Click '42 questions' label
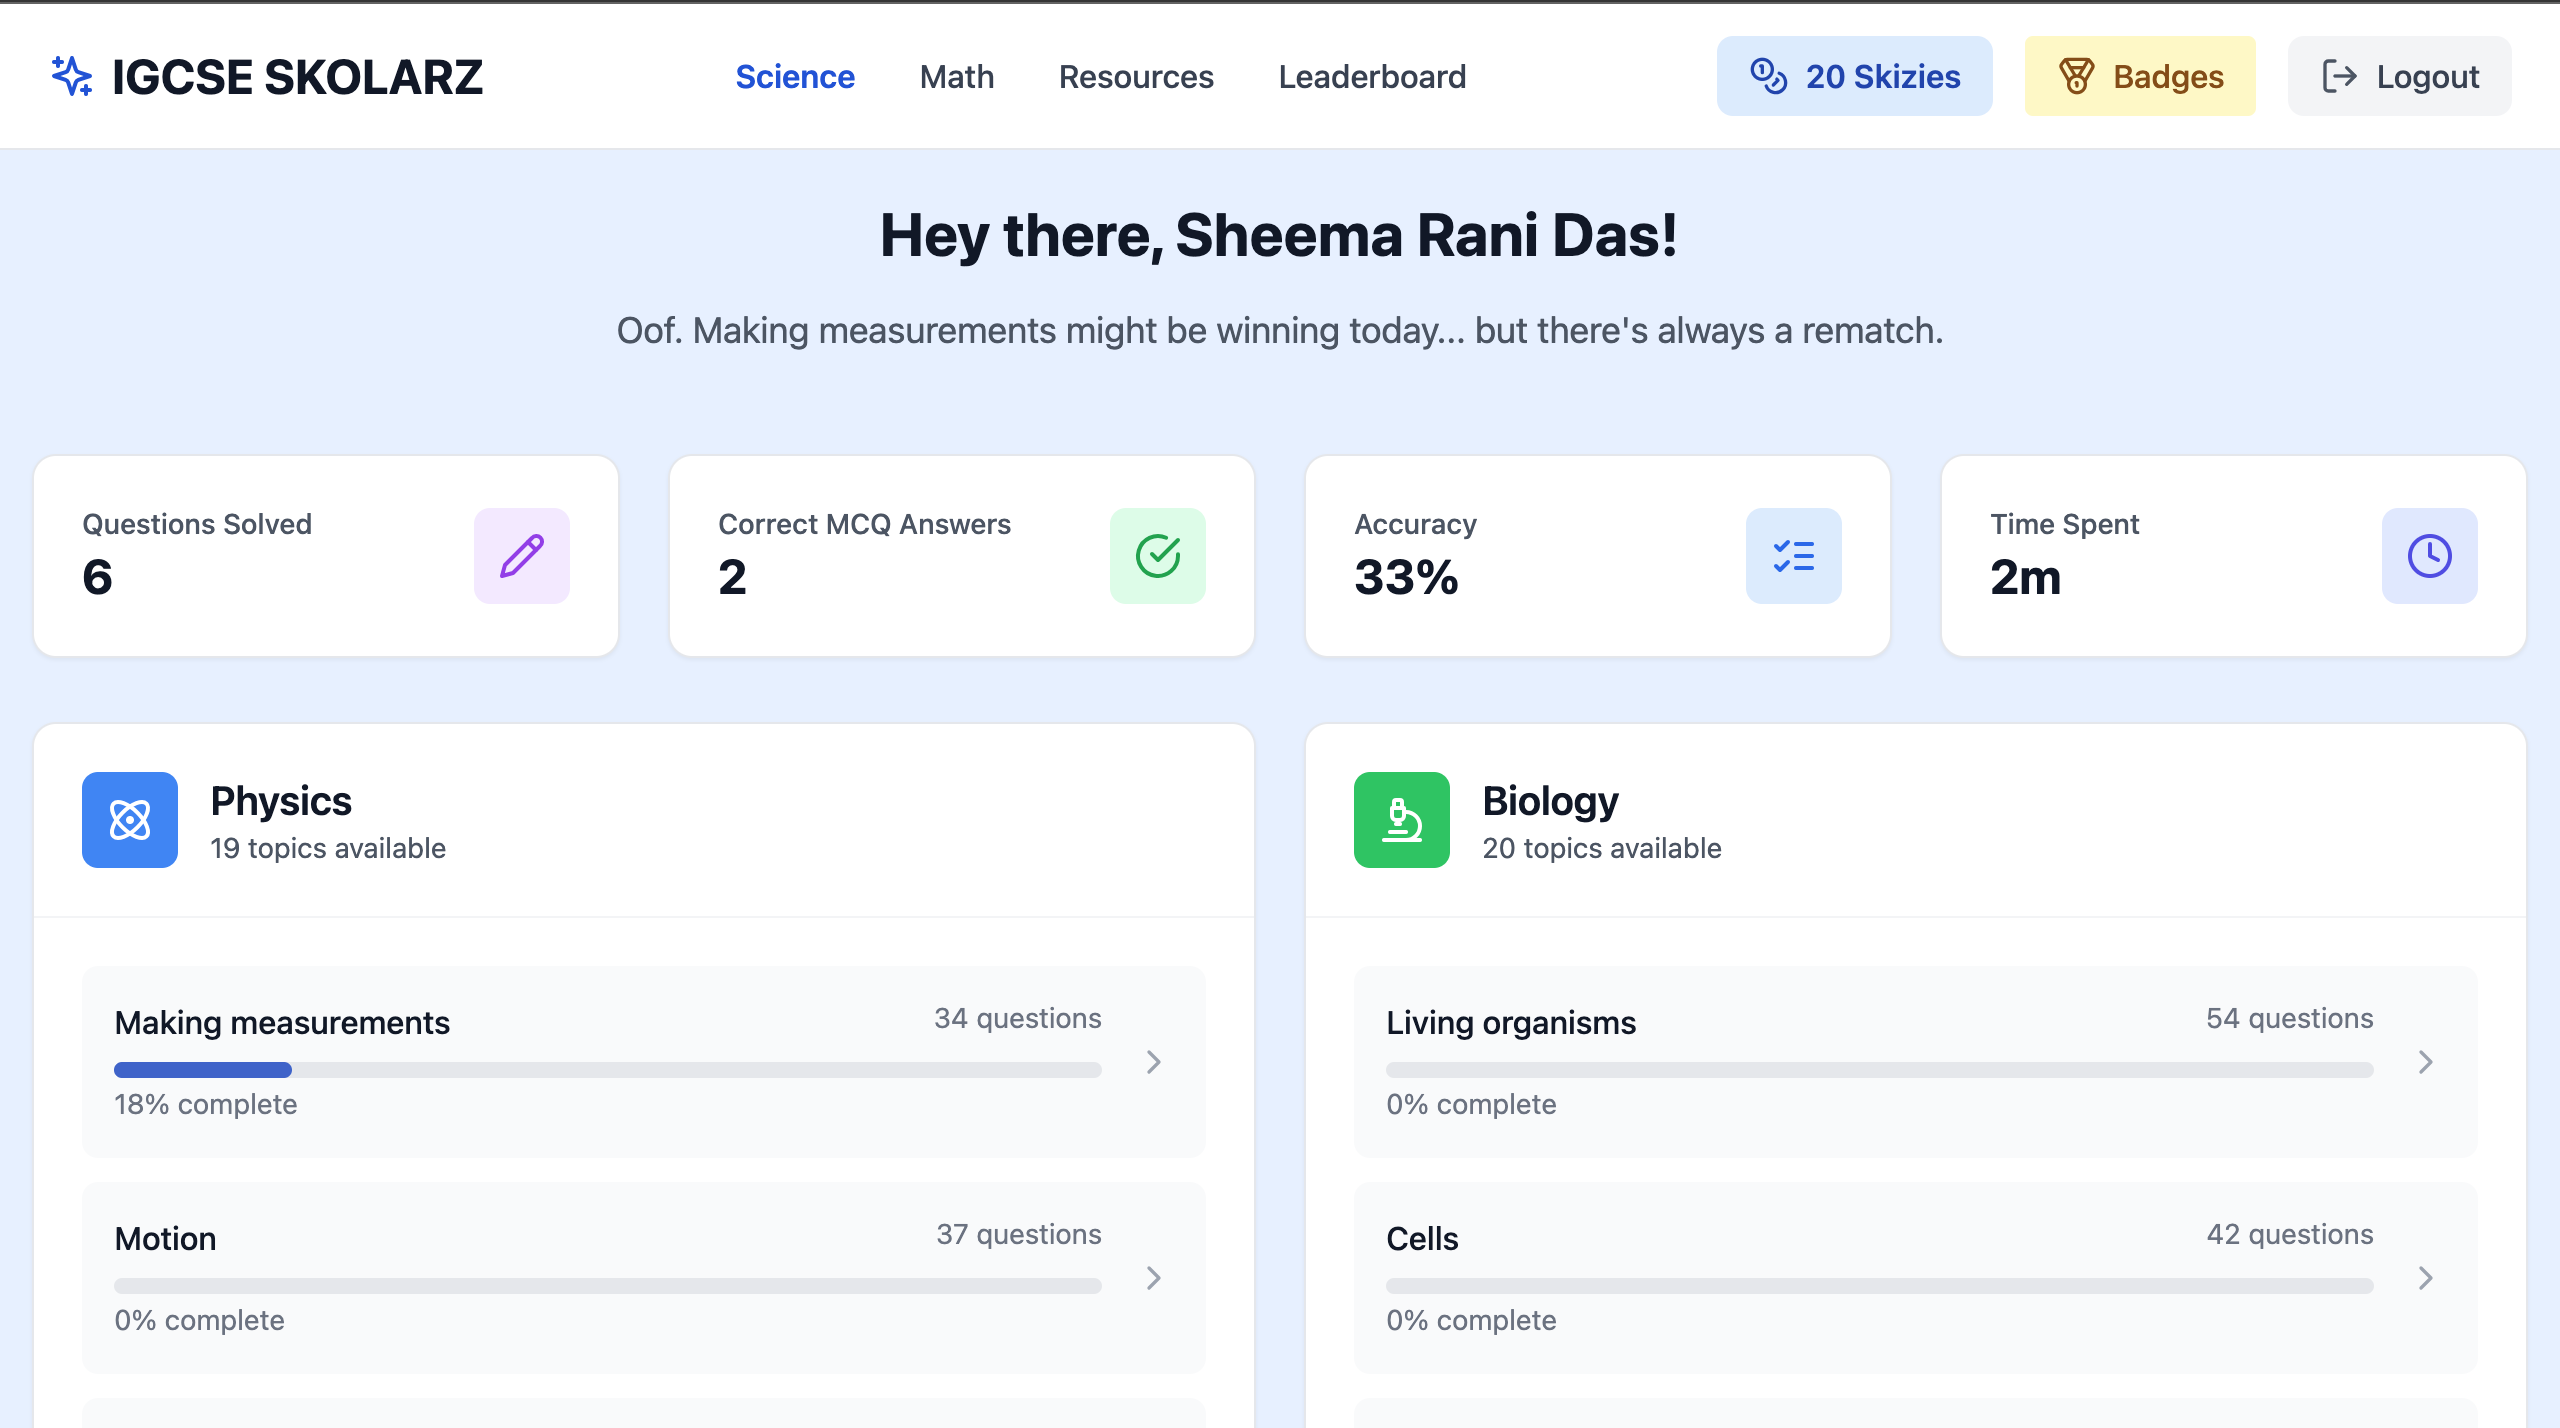2560x1428 pixels. (x=2290, y=1234)
